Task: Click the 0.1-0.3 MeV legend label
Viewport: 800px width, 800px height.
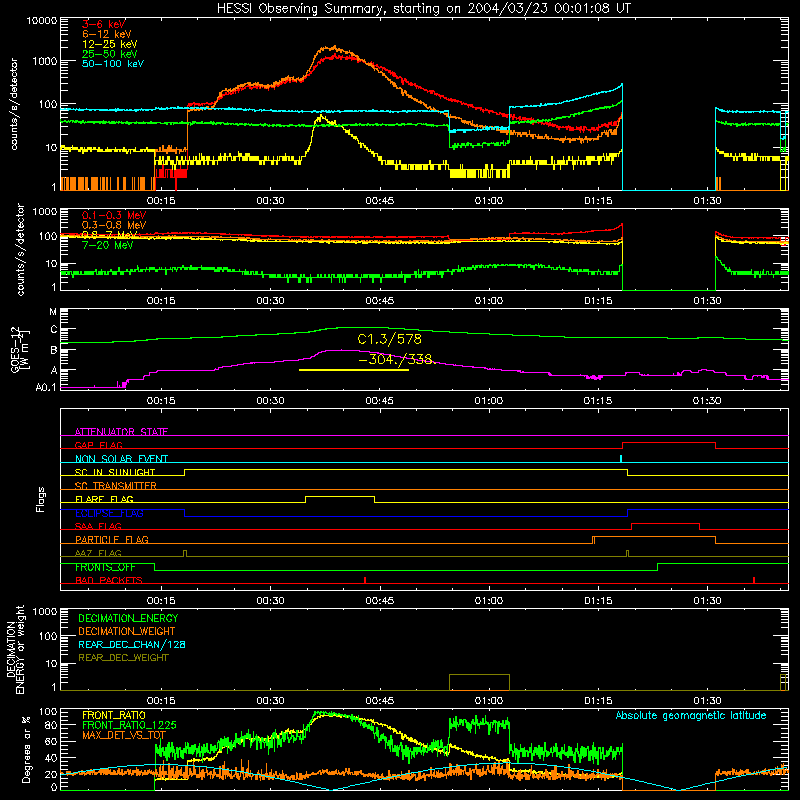Action: (x=114, y=215)
